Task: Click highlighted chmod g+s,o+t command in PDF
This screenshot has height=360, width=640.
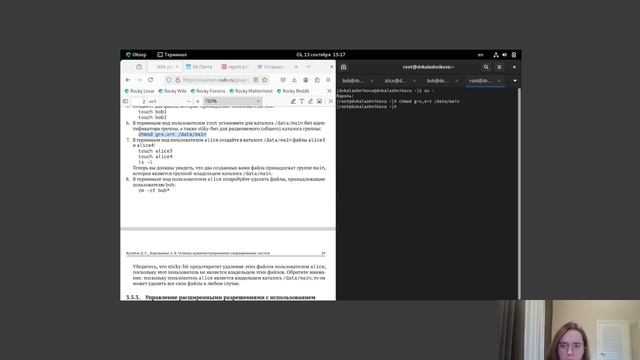Action: click(x=172, y=134)
